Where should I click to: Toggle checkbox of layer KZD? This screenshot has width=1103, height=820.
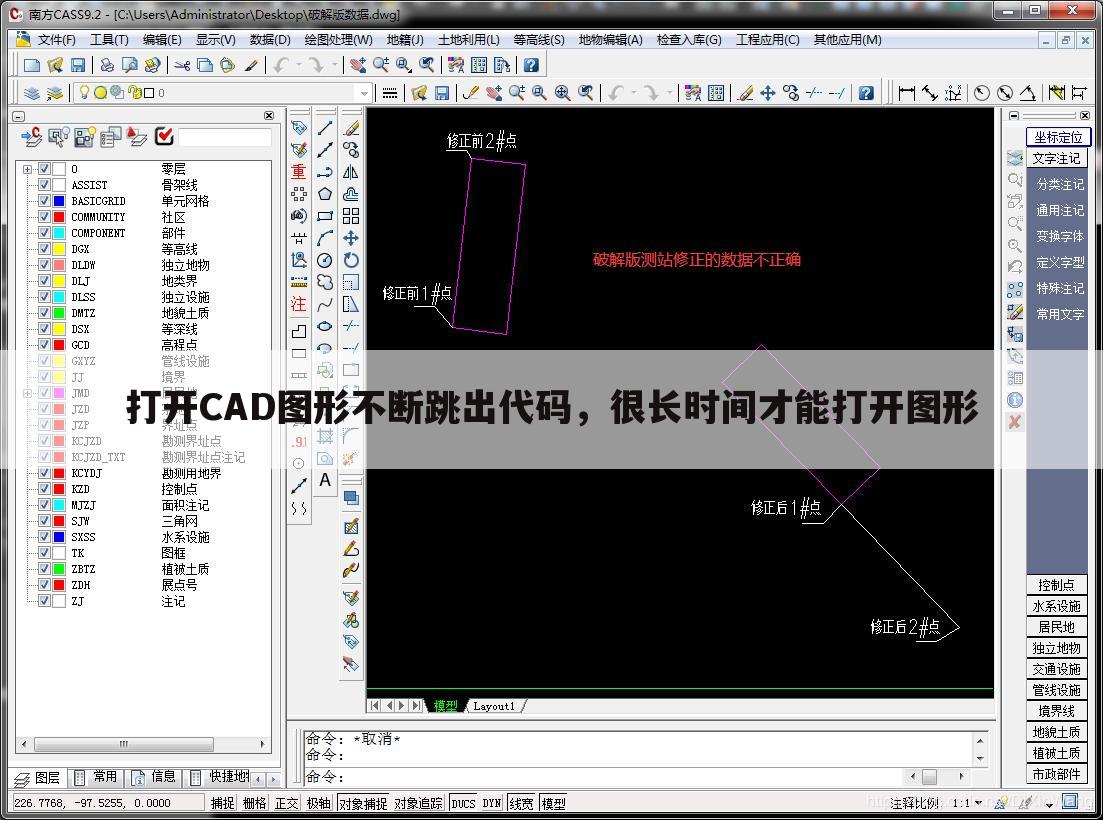point(44,489)
